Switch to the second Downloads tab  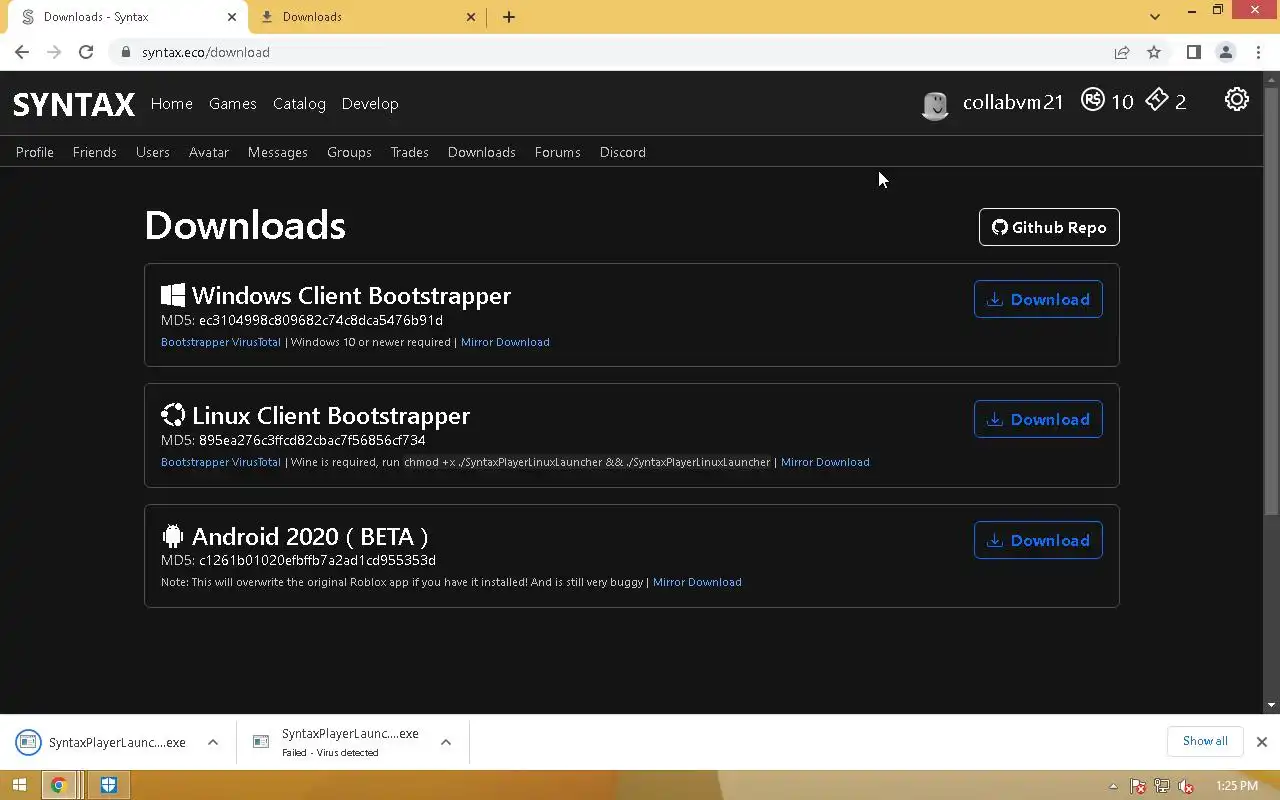[367, 17]
